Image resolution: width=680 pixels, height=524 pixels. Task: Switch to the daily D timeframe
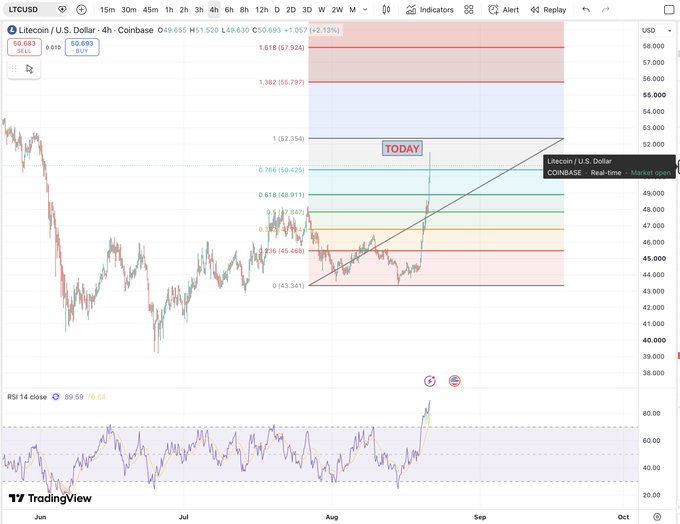(x=277, y=10)
